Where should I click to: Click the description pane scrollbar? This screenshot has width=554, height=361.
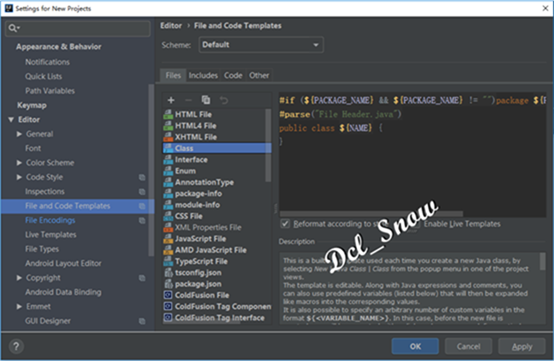[542, 262]
